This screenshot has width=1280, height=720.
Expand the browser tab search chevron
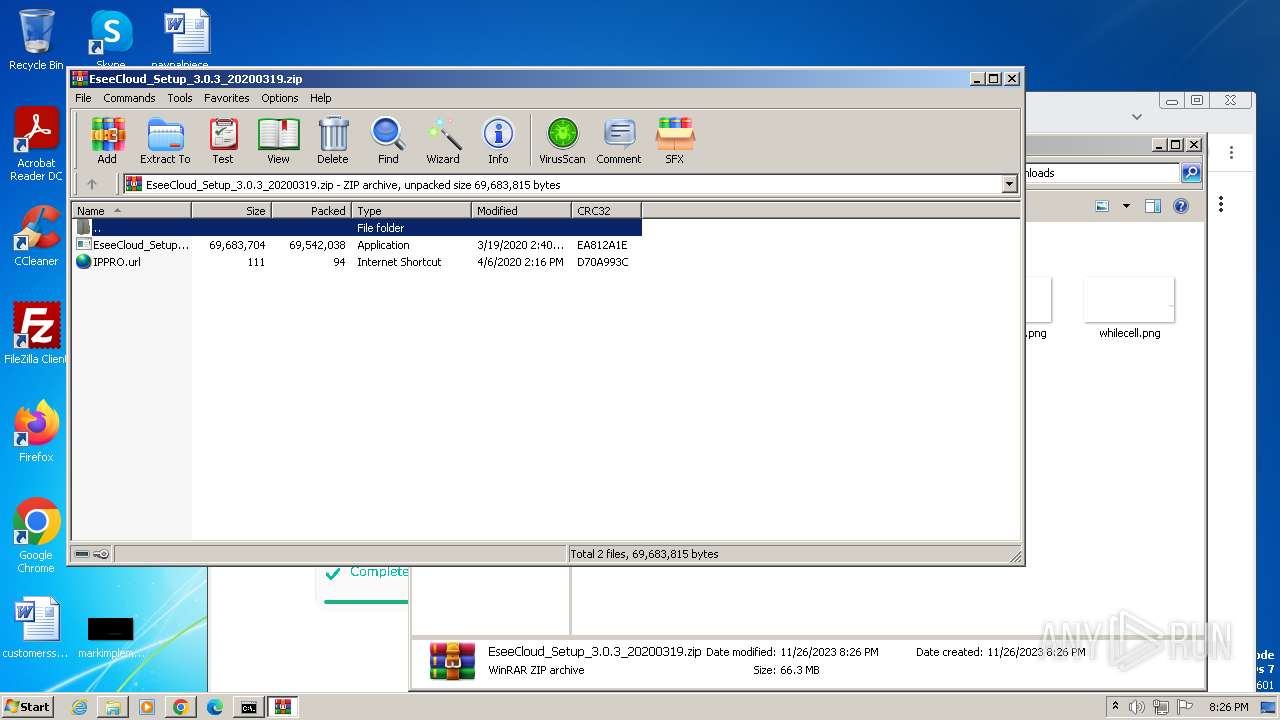[1136, 117]
